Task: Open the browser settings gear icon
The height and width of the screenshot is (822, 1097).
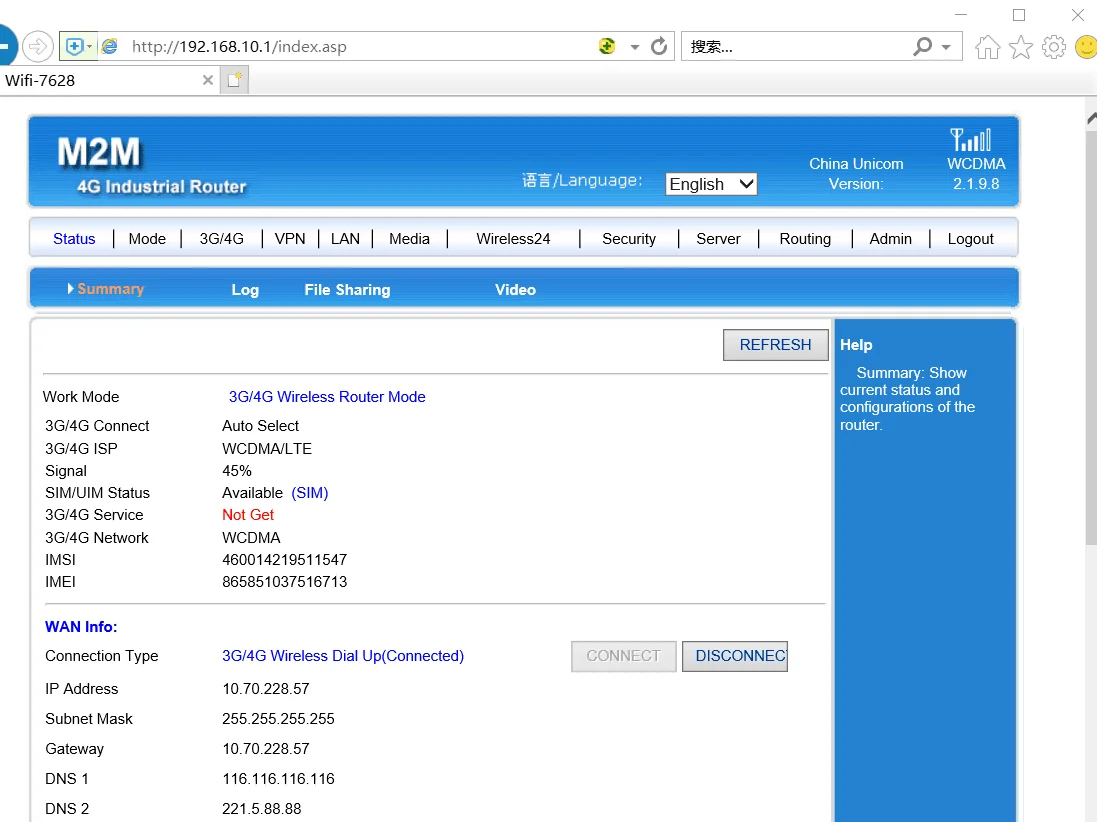Action: coord(1053,47)
